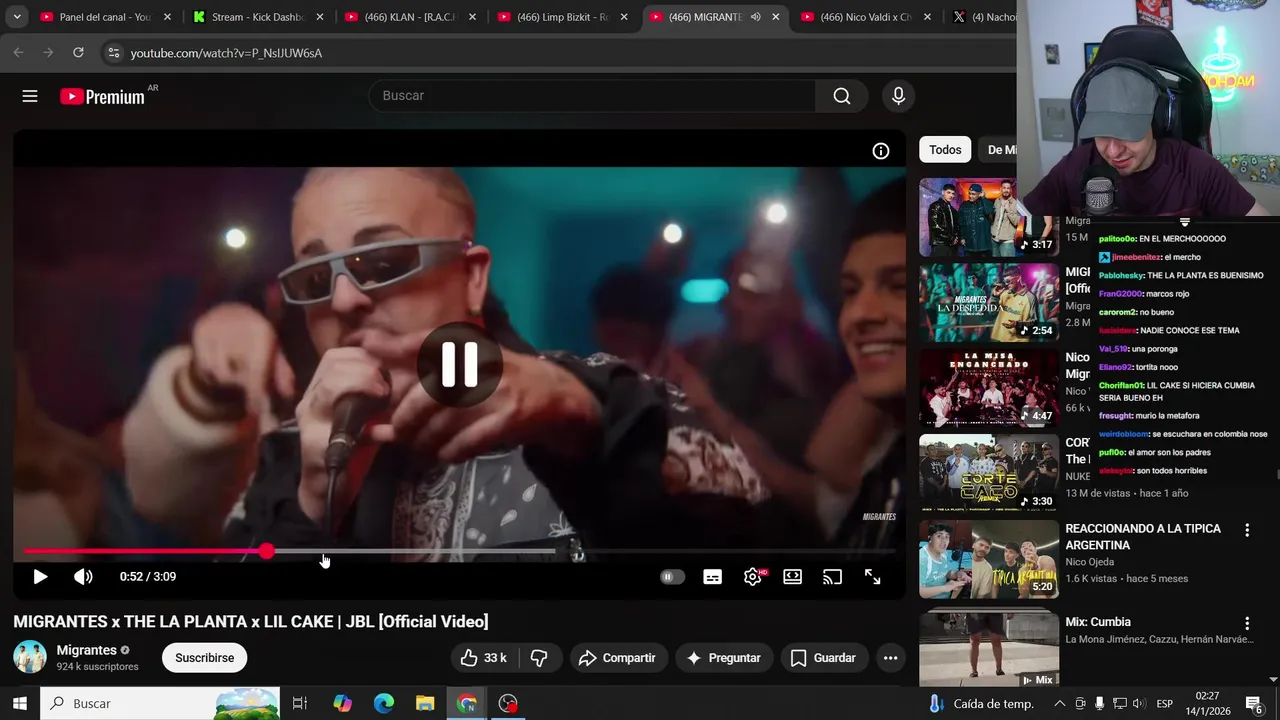1280x720 pixels.
Task: Open the Migrantes channel name link
Action: pyautogui.click(x=86, y=650)
